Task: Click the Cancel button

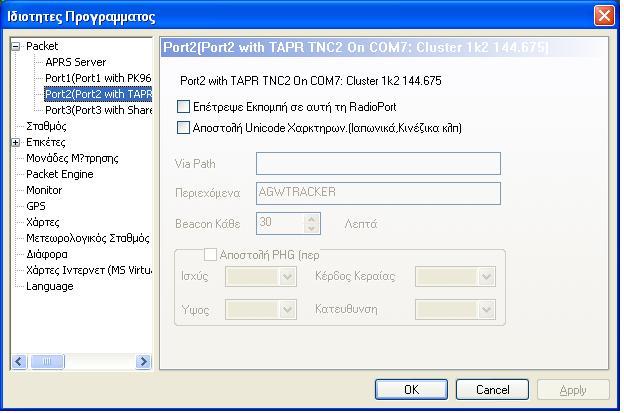Action: pyautogui.click(x=492, y=390)
